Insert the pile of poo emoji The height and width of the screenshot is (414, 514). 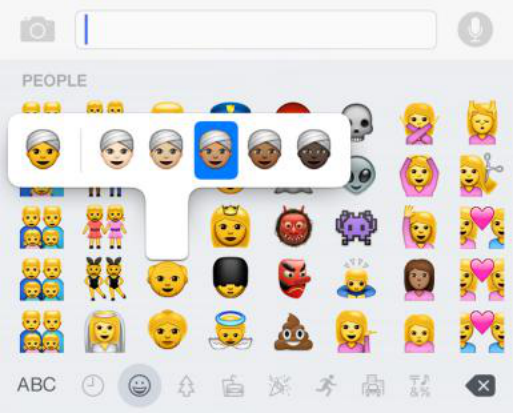tap(293, 332)
